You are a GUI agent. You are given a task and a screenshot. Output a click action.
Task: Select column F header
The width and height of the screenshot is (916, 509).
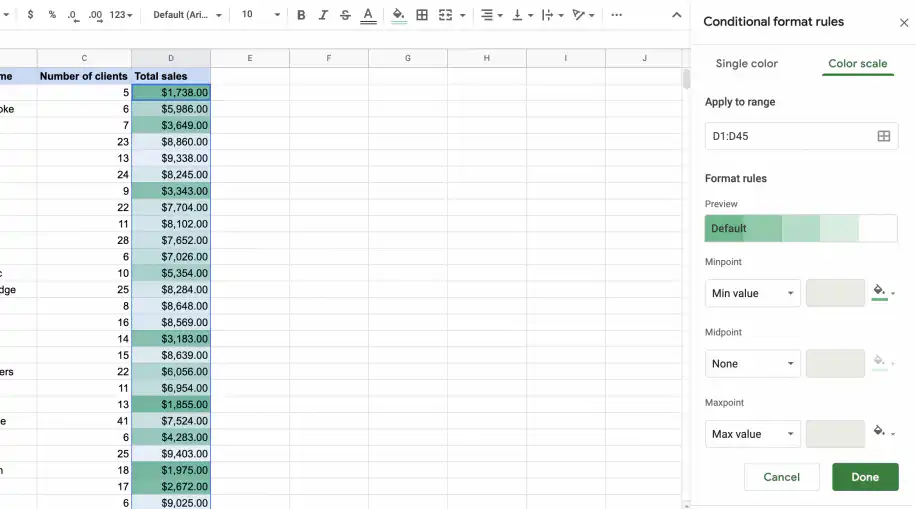(329, 58)
